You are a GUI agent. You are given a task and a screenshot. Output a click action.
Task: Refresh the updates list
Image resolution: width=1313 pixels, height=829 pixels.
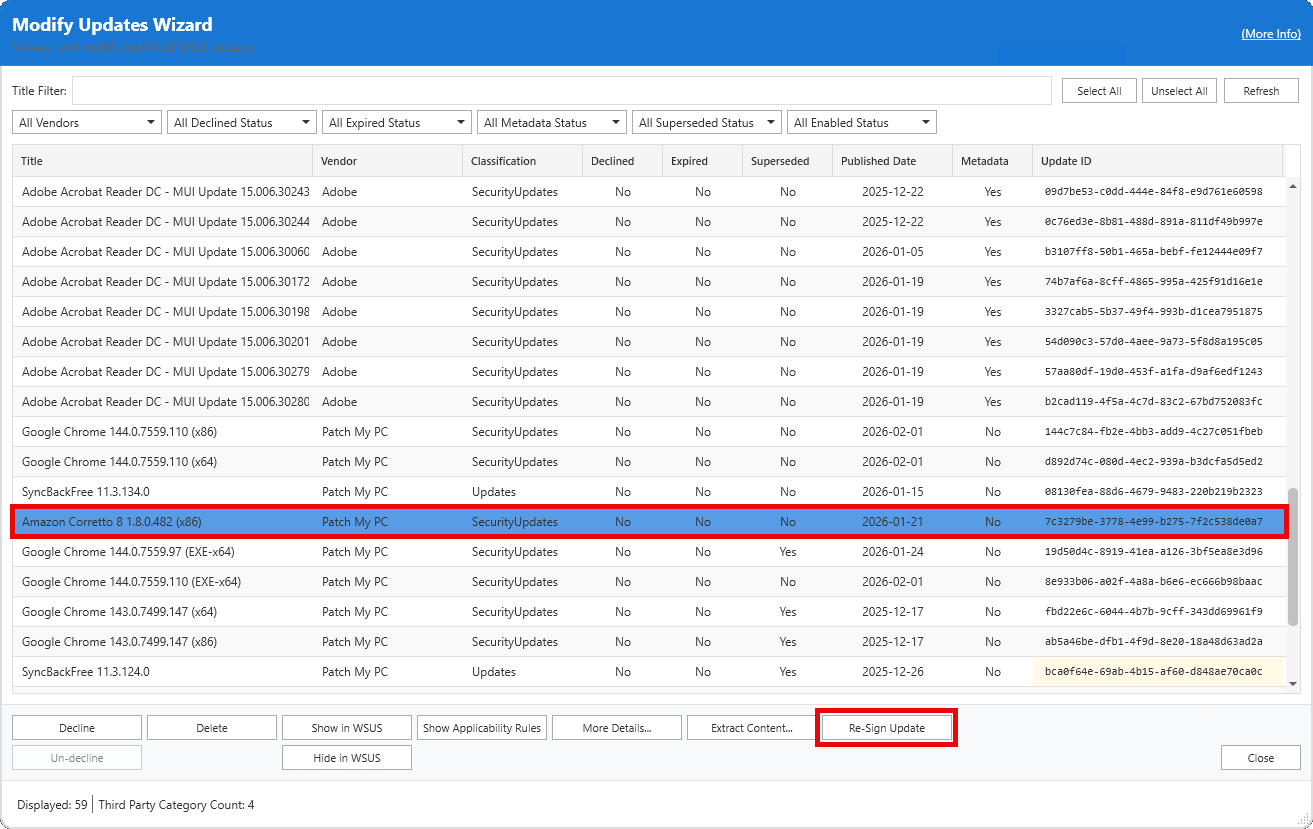tap(1261, 91)
